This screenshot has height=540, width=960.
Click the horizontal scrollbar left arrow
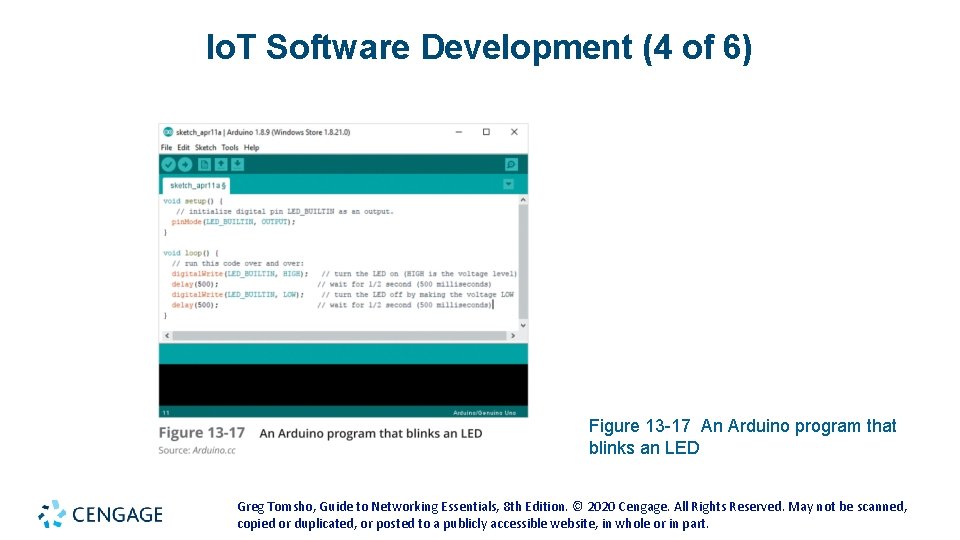(x=167, y=336)
